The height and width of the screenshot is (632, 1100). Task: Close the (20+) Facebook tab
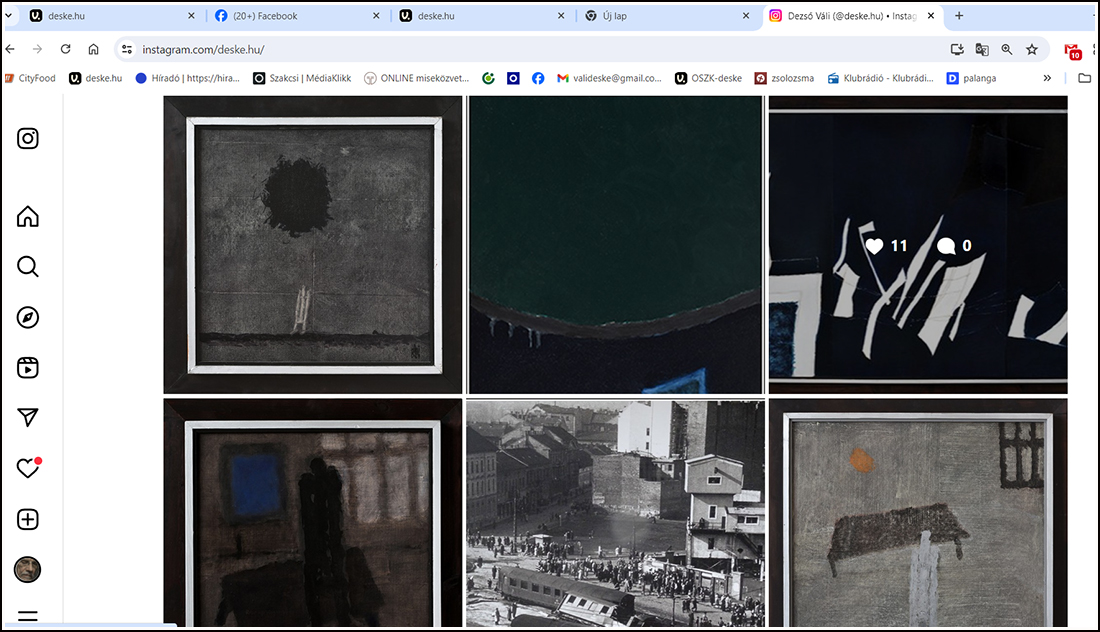pos(376,15)
